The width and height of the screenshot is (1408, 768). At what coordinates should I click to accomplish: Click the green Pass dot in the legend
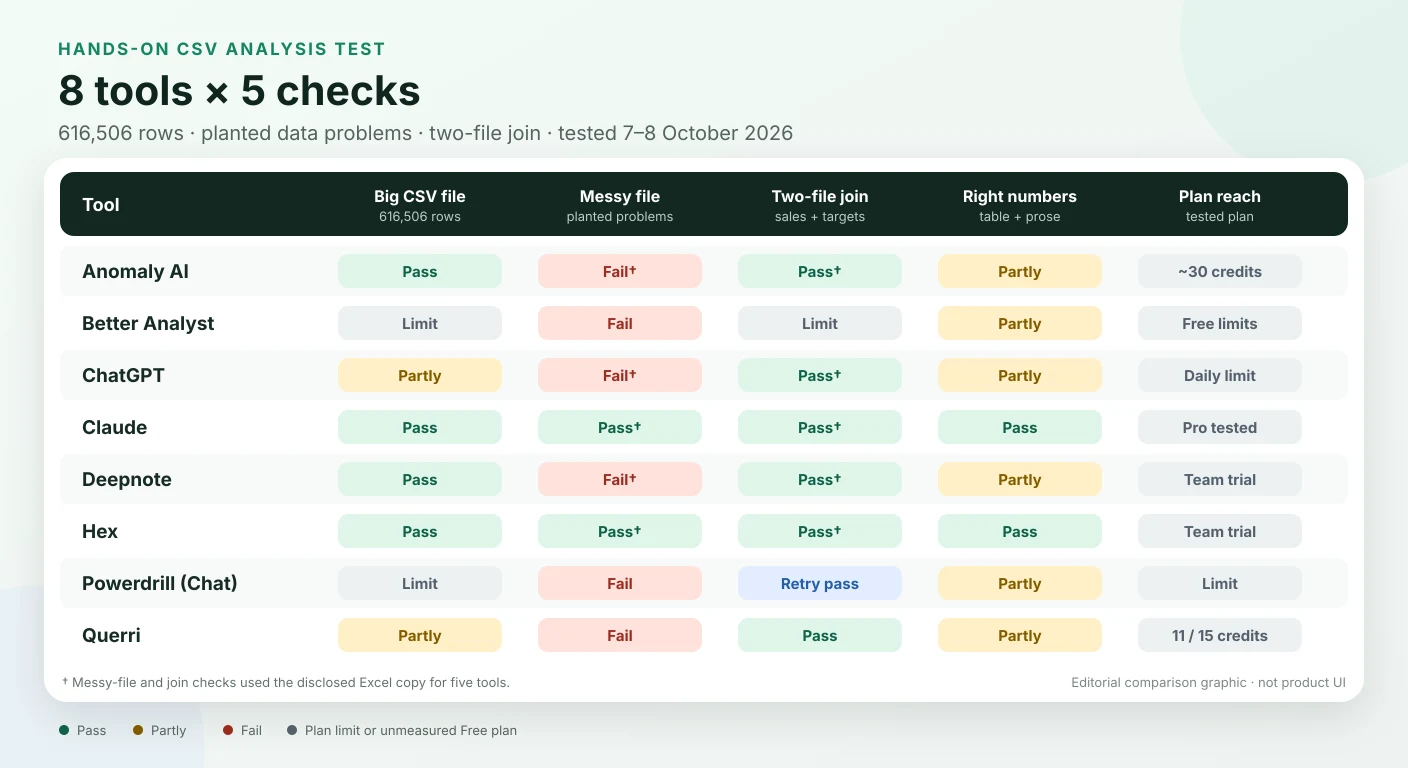point(64,730)
